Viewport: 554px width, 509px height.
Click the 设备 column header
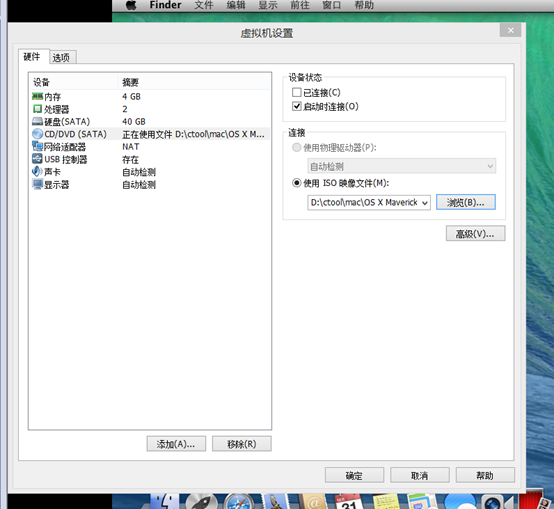(x=73, y=82)
